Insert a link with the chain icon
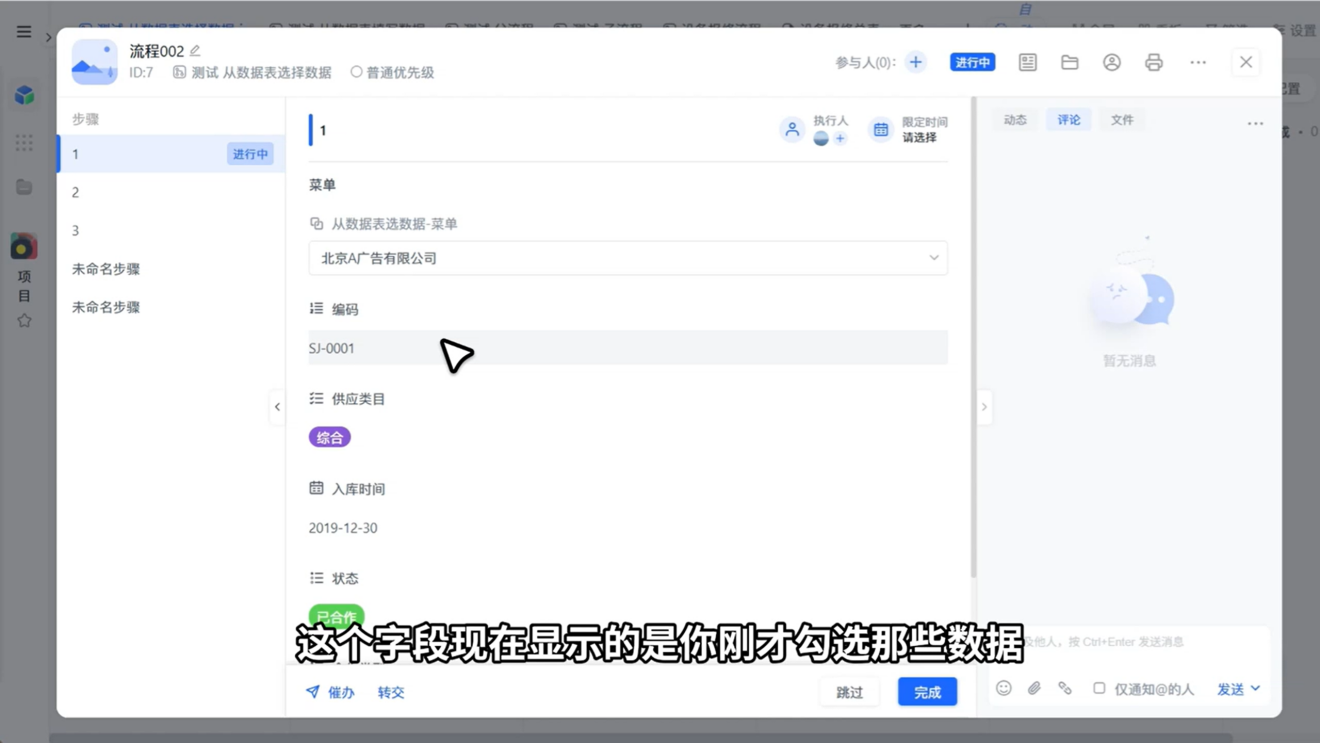Screen dimensions: 1320x743 tap(1065, 688)
